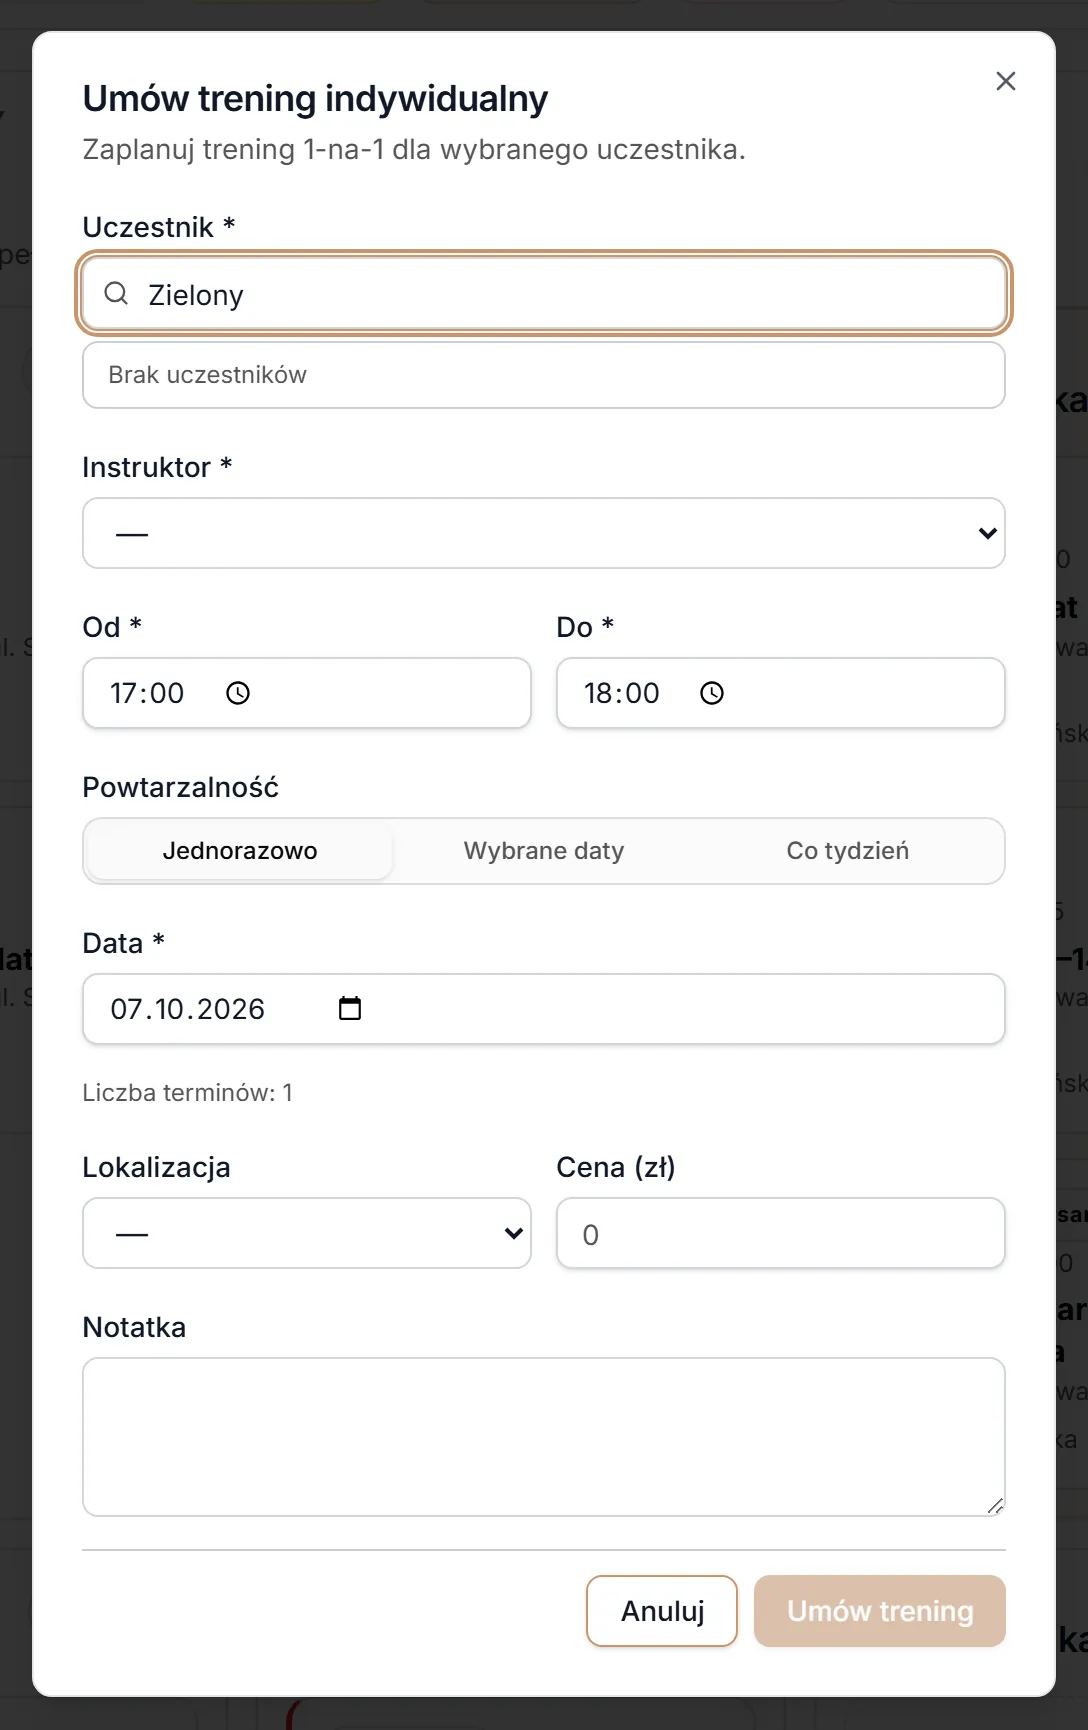Expand the Lokalizacja select box
1088x1730 pixels.
pyautogui.click(x=307, y=1233)
